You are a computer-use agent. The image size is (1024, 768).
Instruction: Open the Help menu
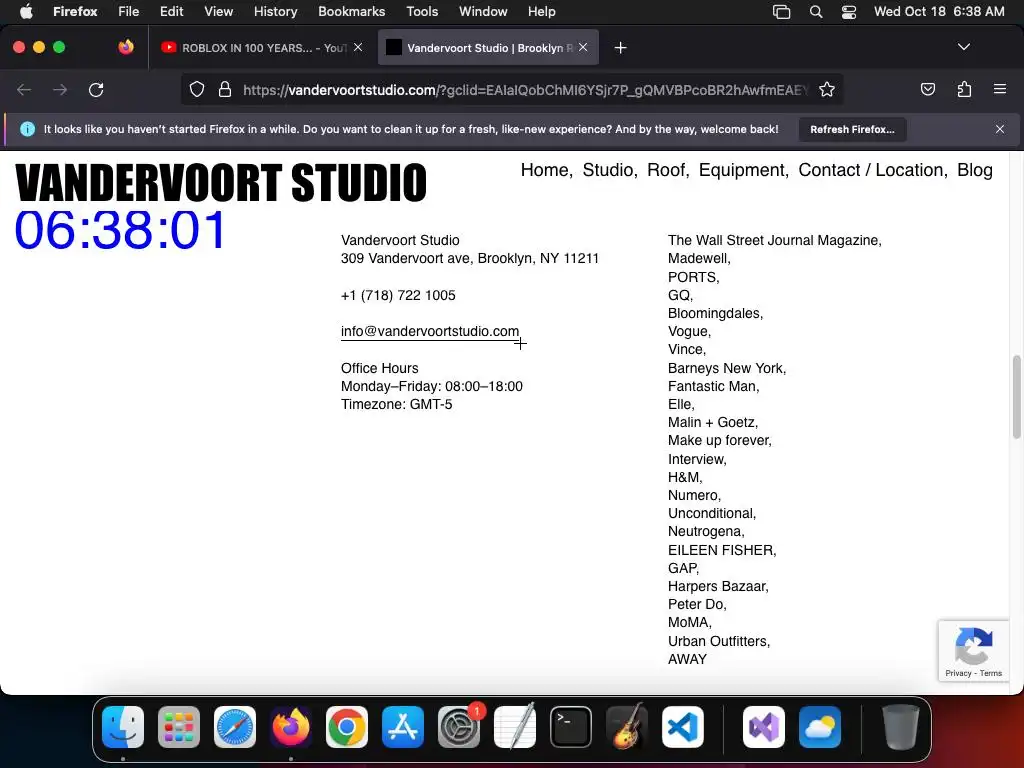click(x=541, y=11)
